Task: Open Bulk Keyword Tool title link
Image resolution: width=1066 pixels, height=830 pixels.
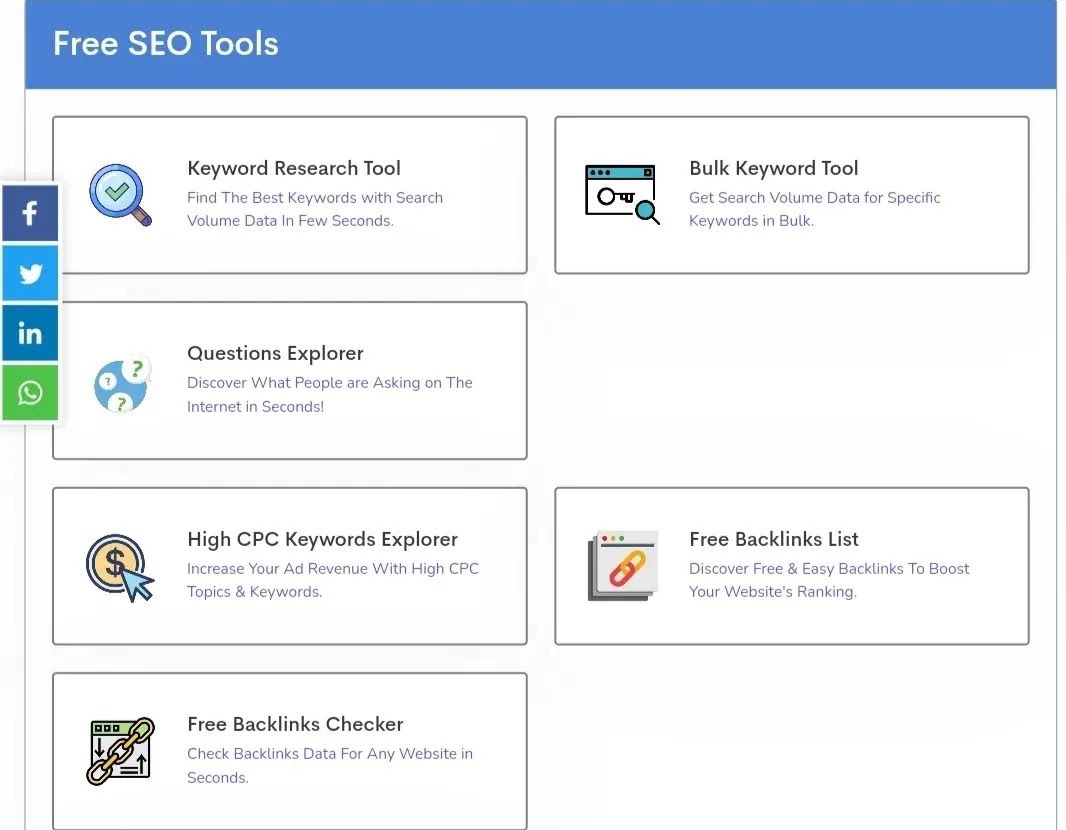Action: (774, 168)
